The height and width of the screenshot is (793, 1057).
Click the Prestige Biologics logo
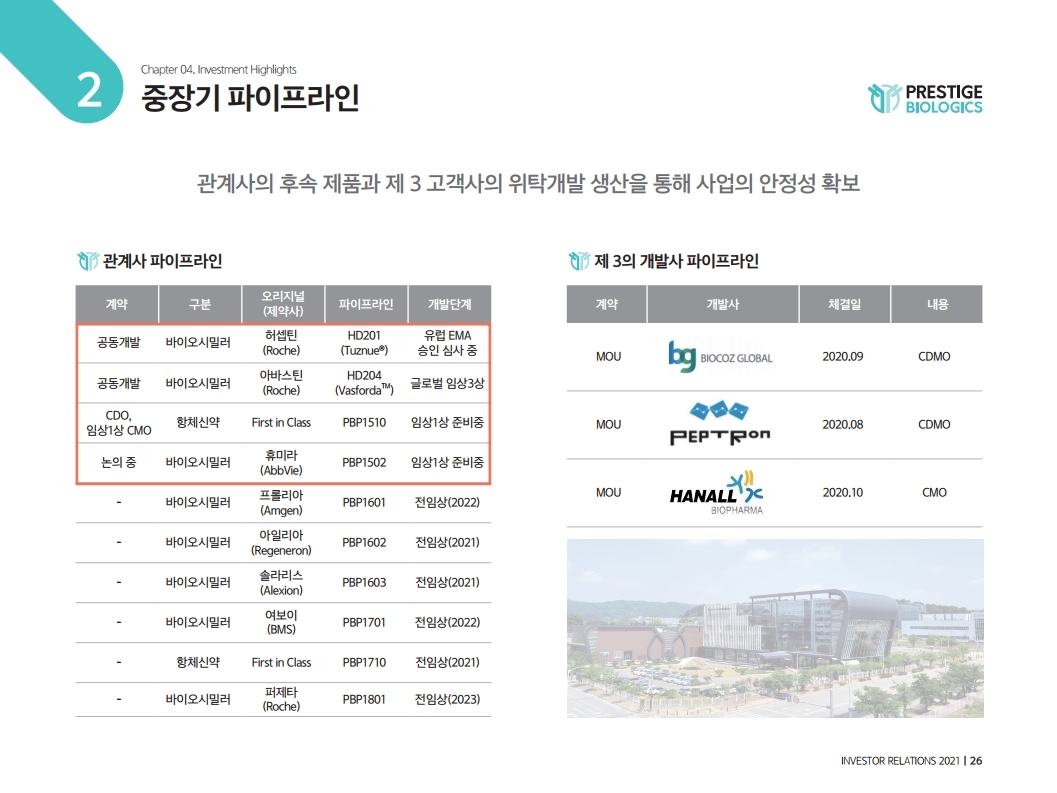(925, 98)
